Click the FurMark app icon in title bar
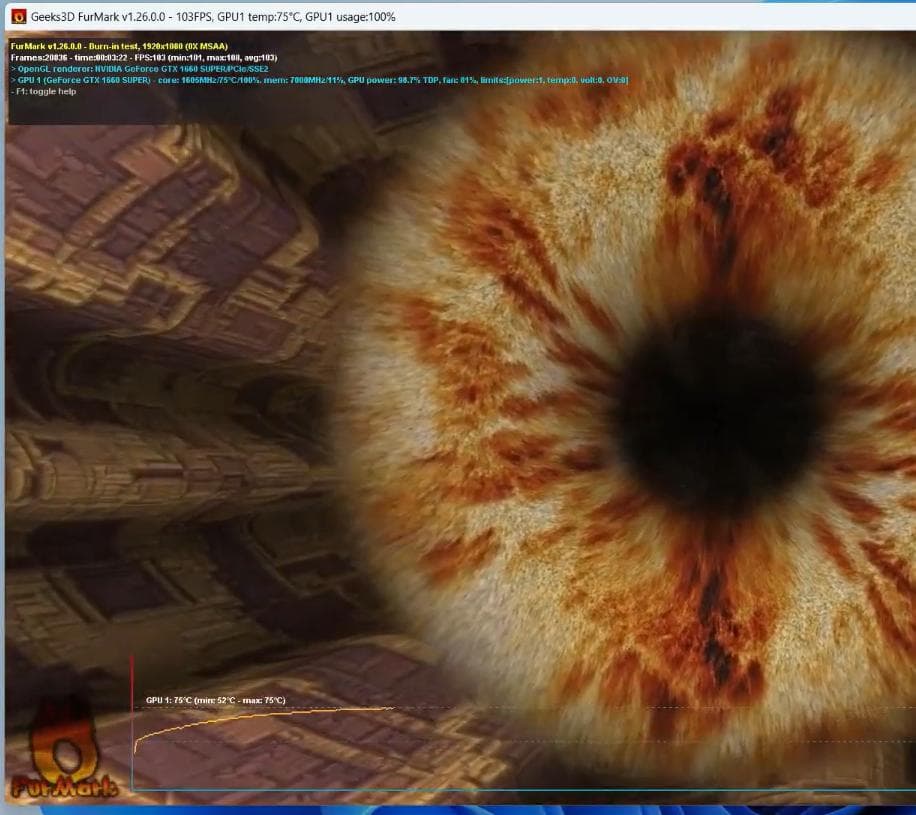 click(17, 16)
